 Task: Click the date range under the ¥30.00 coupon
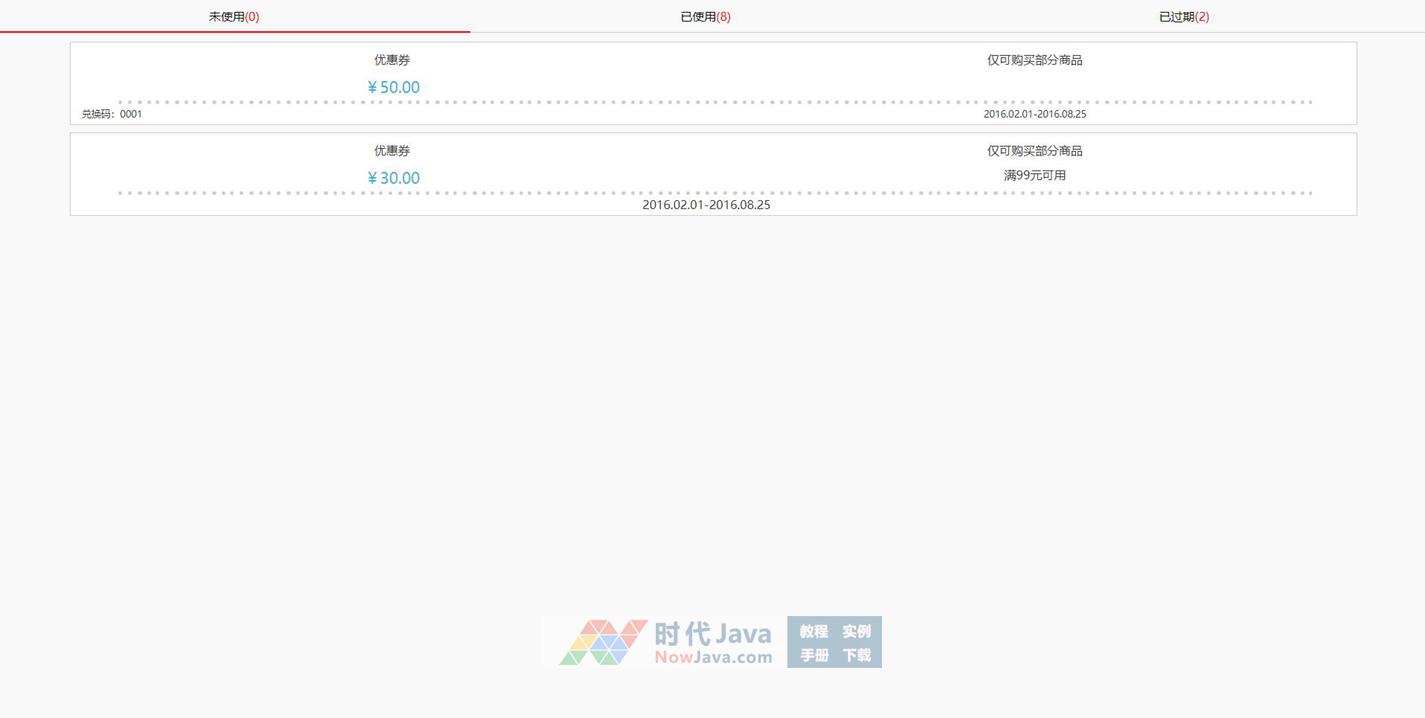tap(706, 205)
